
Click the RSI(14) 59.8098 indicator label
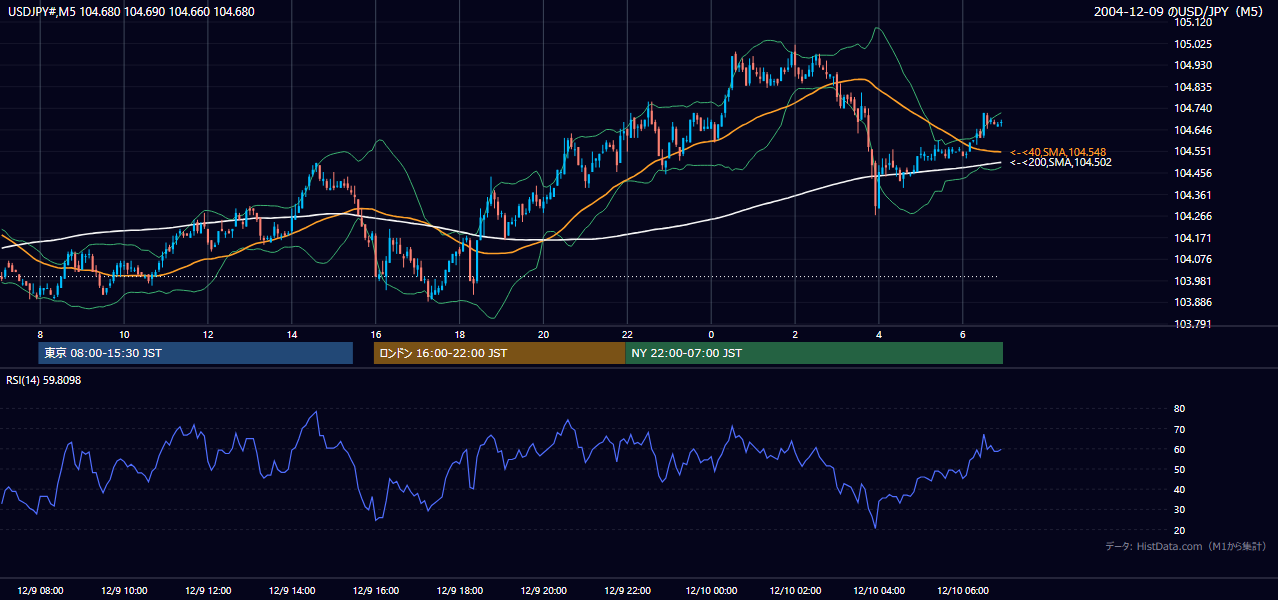(44, 380)
